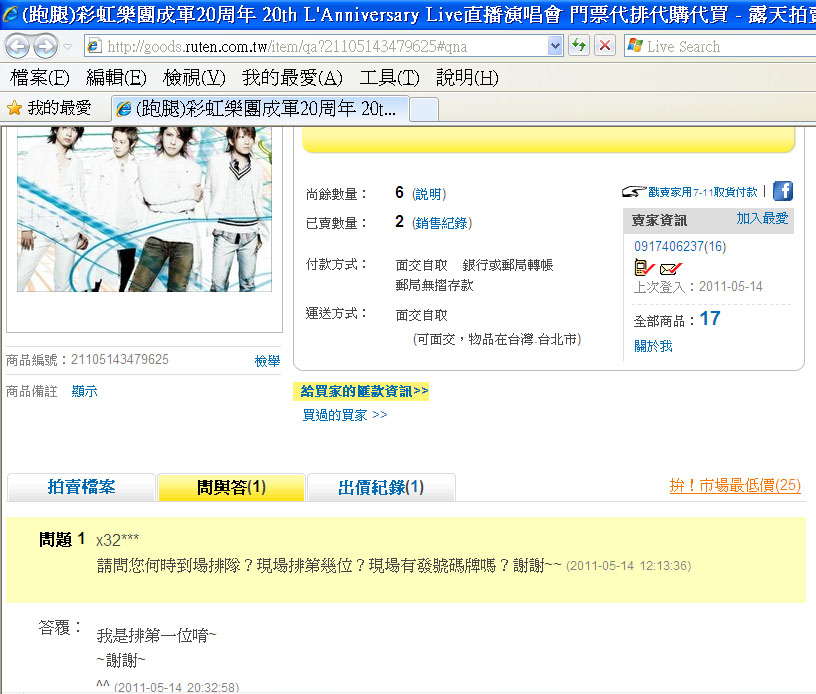Open 戳賣家用7-11取貨付款 link
Image resolution: width=816 pixels, height=694 pixels.
point(703,192)
